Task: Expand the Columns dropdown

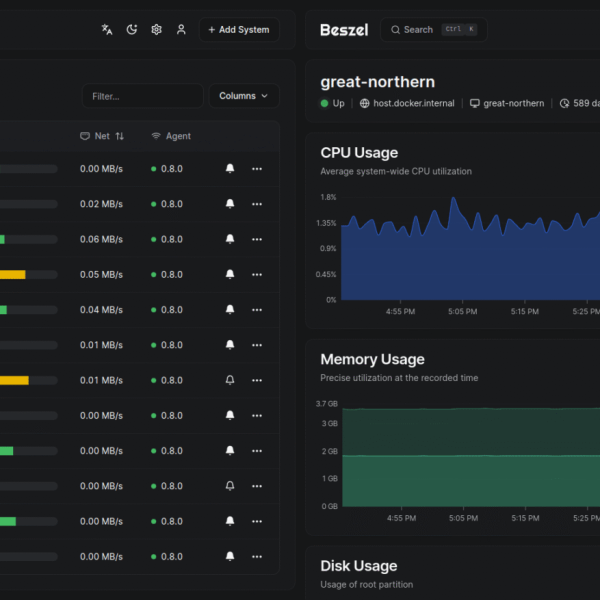Action: (x=244, y=96)
